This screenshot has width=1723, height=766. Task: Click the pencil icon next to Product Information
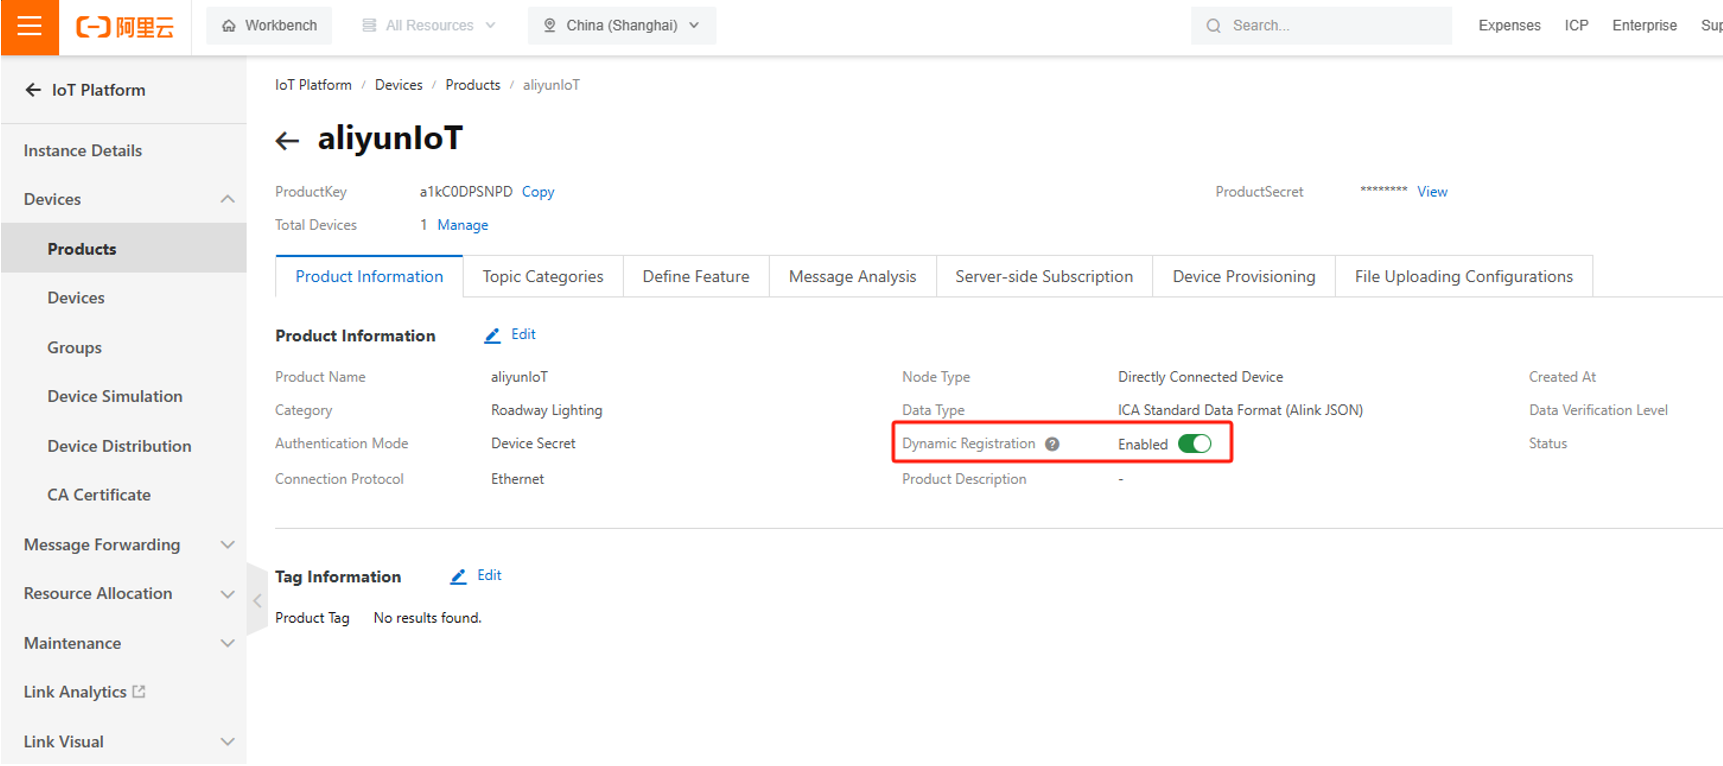(492, 336)
